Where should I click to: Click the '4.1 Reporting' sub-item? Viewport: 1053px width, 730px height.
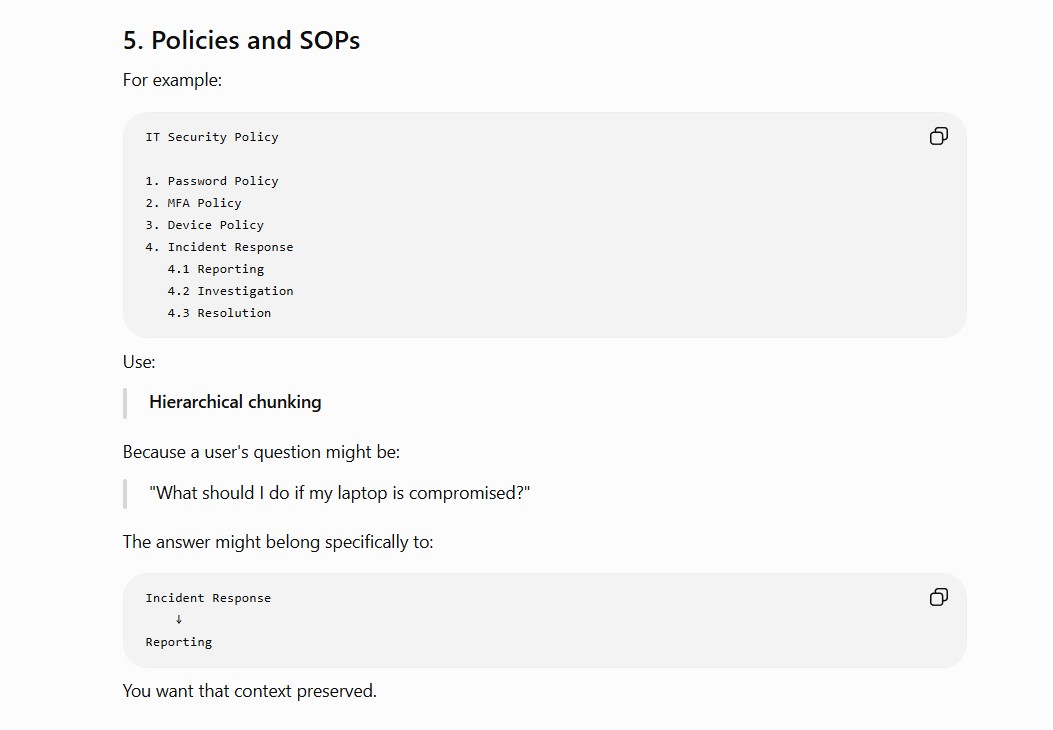click(x=216, y=269)
